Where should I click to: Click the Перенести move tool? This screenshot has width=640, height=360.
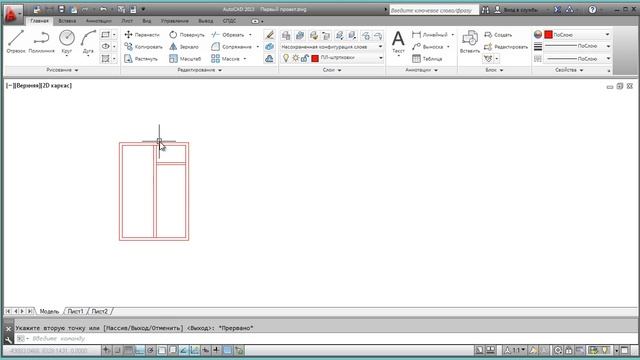(x=142, y=35)
